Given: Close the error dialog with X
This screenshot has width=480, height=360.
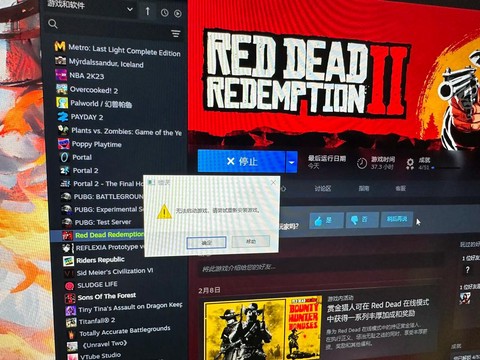Looking at the screenshot, I should 273,182.
